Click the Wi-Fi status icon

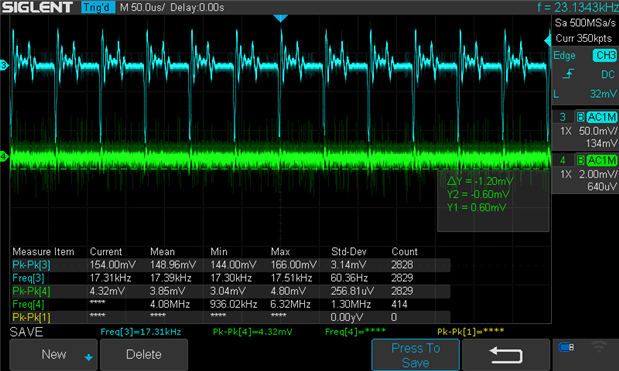click(x=599, y=347)
